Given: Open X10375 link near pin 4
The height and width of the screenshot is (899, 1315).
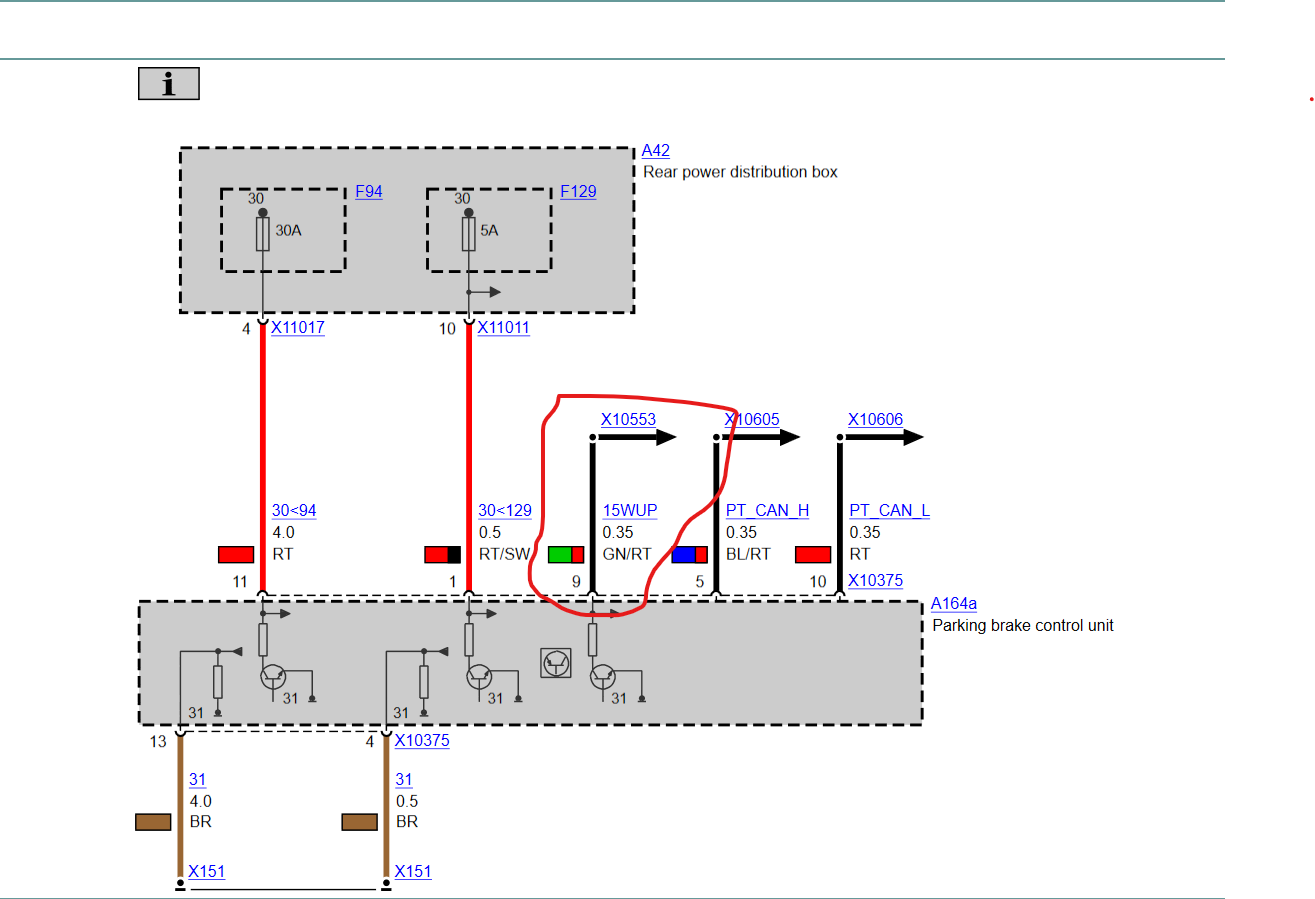Looking at the screenshot, I should pos(422,741).
